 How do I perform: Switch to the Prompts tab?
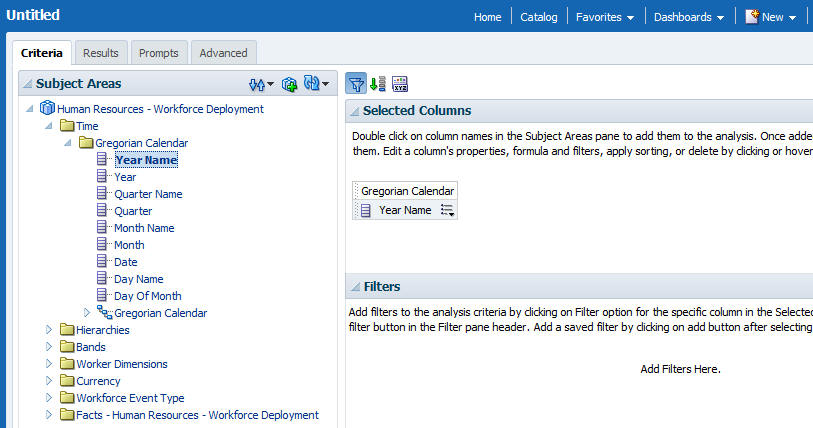pyautogui.click(x=159, y=53)
